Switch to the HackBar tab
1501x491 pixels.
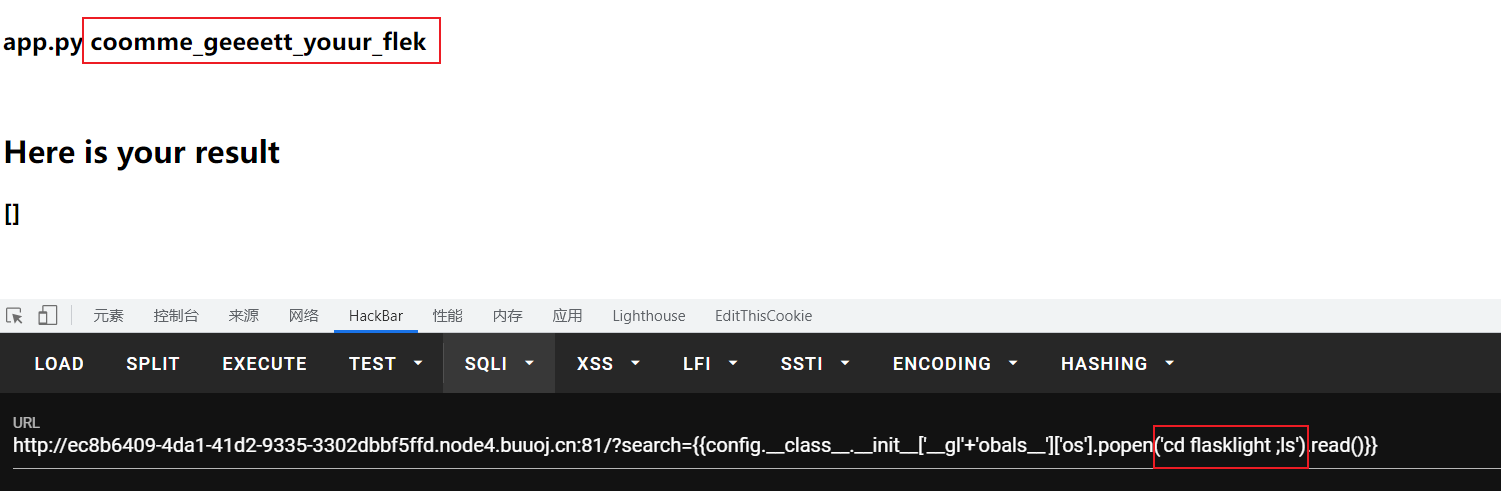(376, 316)
